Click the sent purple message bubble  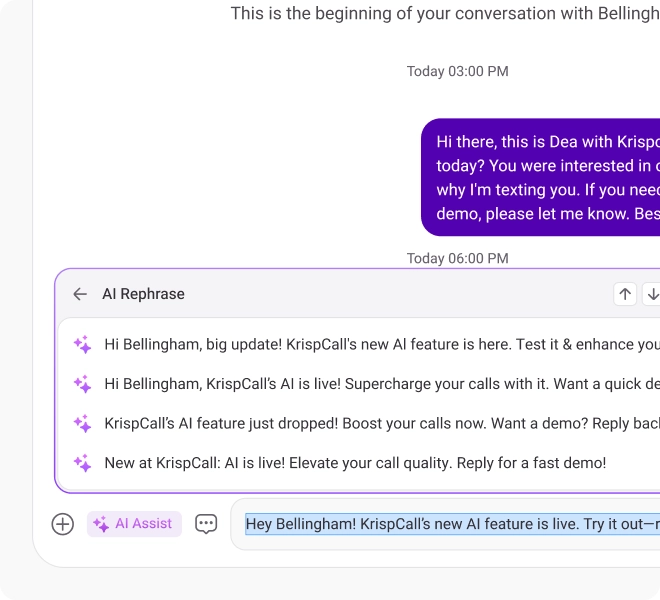point(540,177)
